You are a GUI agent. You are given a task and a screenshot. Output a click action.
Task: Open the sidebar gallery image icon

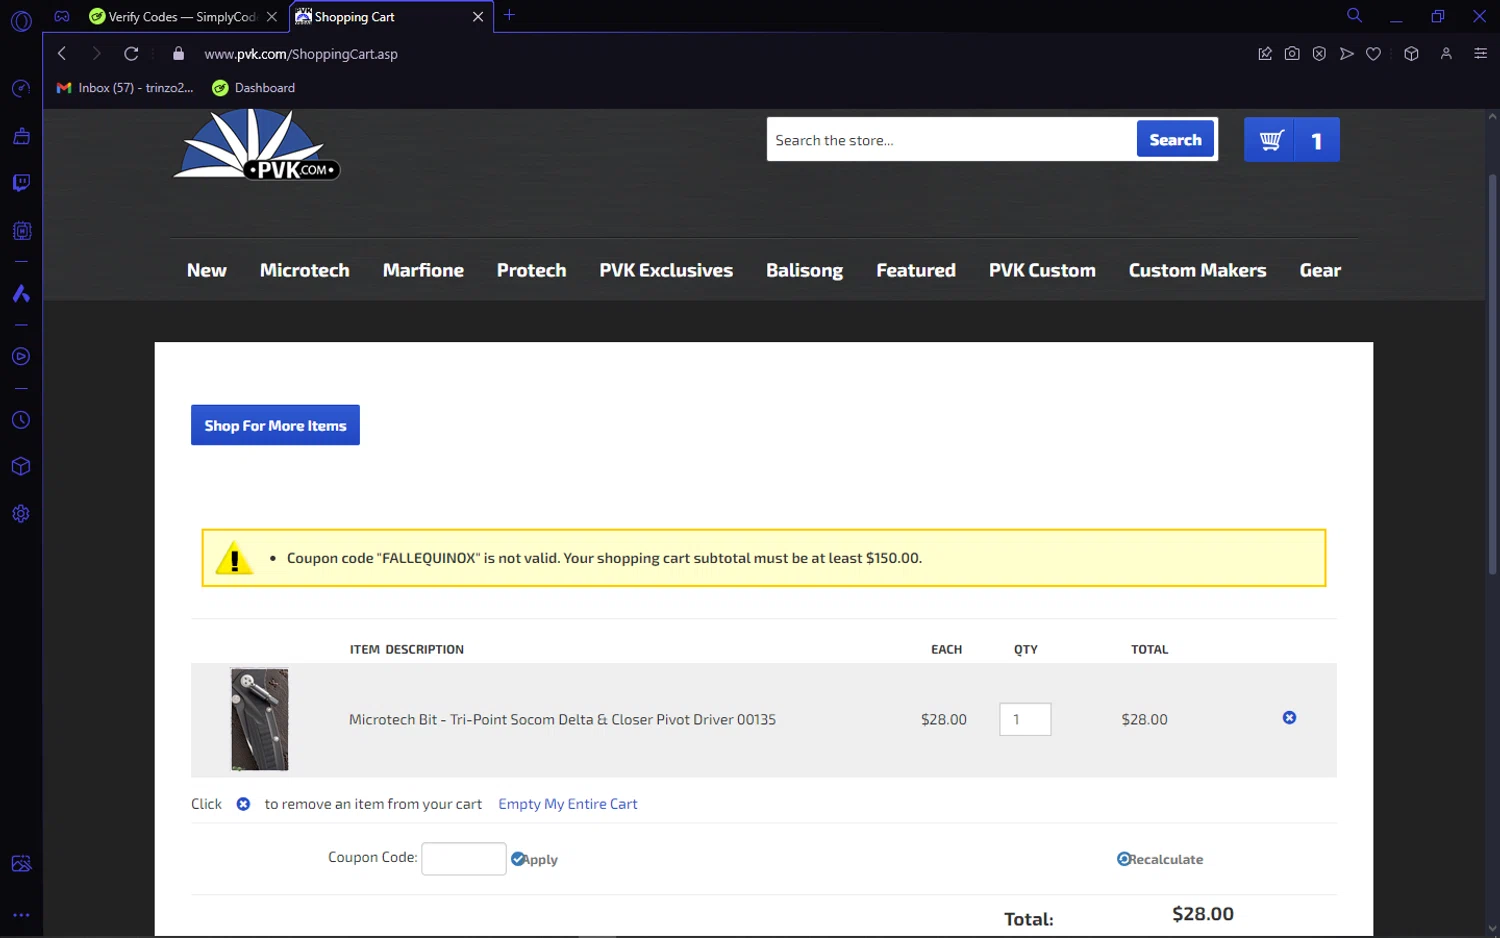point(21,864)
